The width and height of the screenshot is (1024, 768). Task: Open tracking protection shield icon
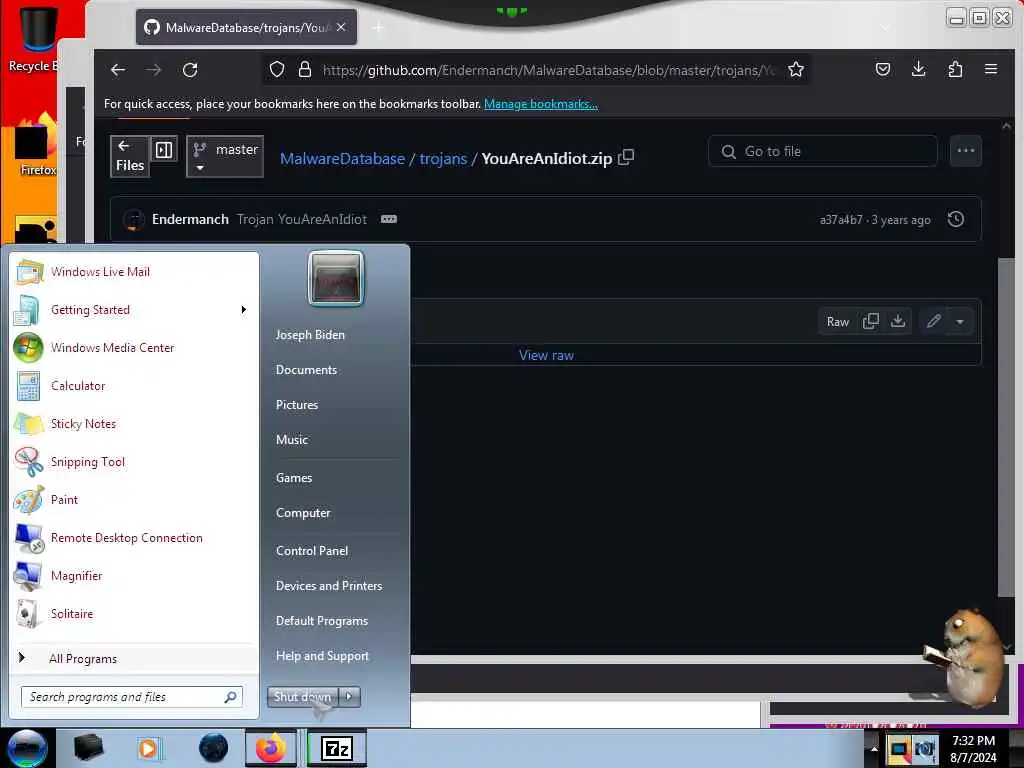(x=277, y=69)
